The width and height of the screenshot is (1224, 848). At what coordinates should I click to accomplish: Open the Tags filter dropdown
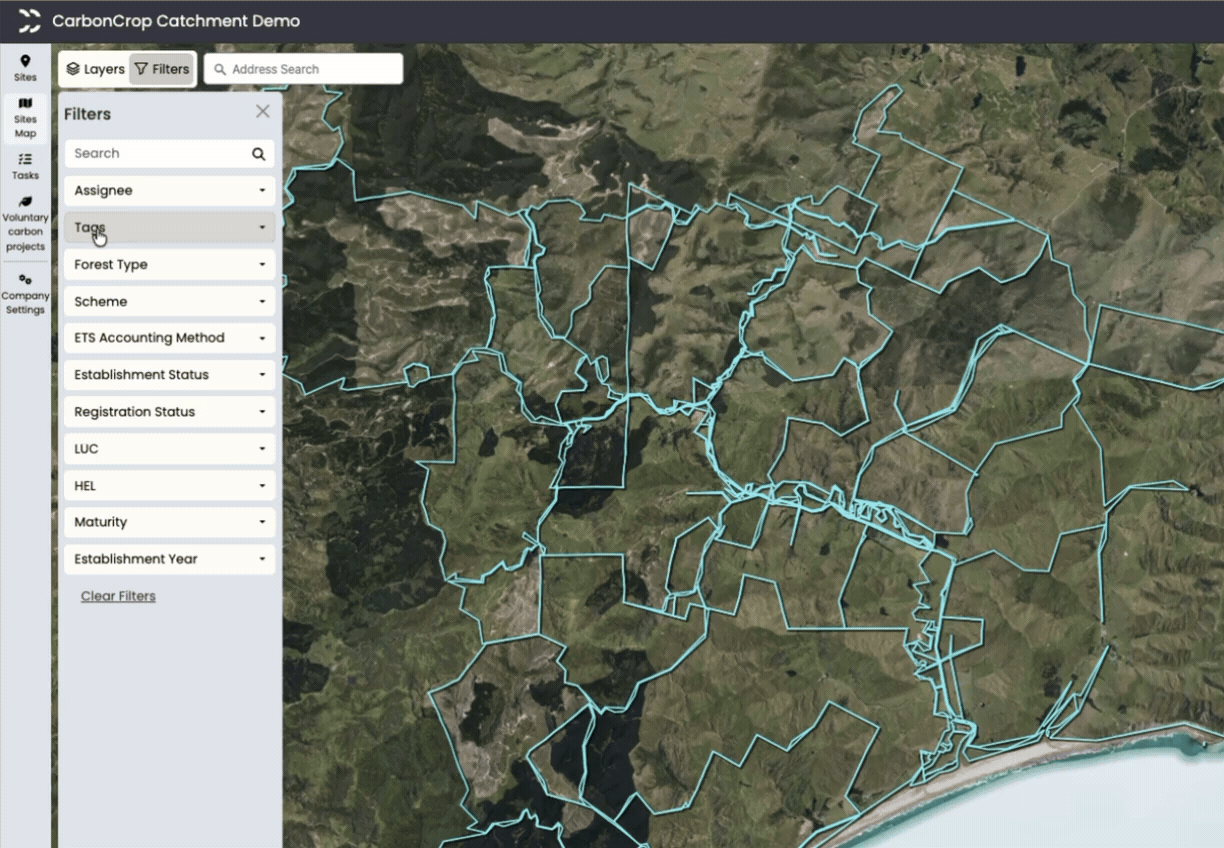coord(170,228)
